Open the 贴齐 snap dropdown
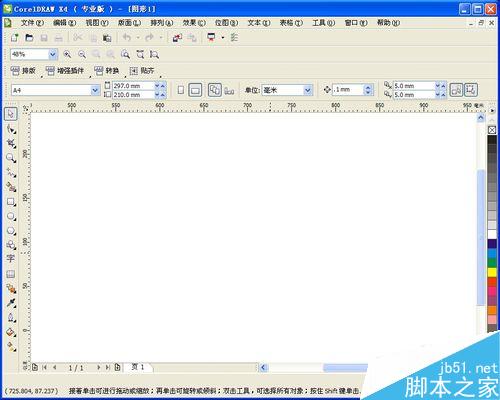This screenshot has height=400, width=500. 142,71
